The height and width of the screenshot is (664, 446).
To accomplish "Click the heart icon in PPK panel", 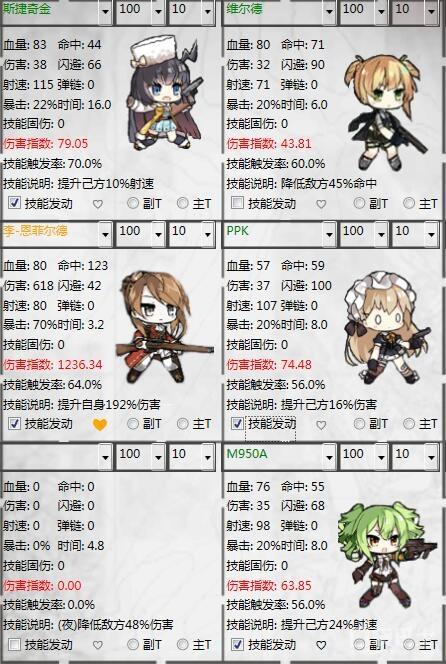I will 321,424.
